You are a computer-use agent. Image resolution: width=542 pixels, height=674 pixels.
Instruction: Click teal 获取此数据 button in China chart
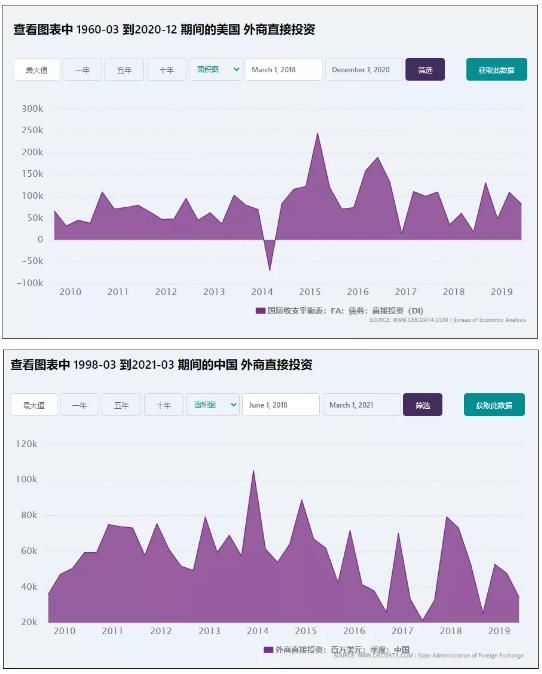[x=494, y=404]
